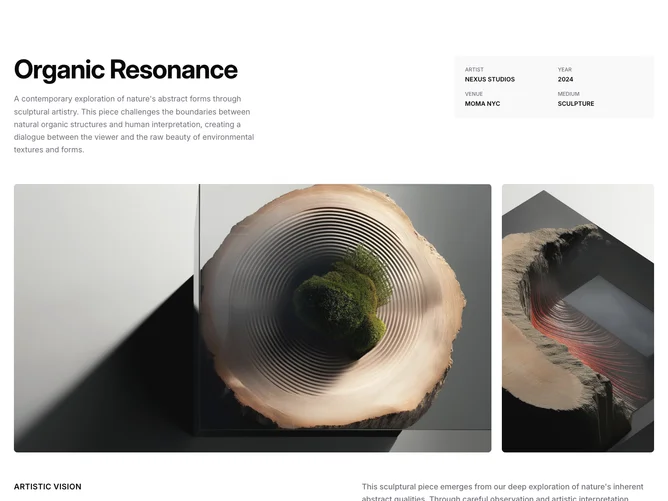Click the Organic Resonance heading
Screen dimensions: 668x501
(126, 69)
